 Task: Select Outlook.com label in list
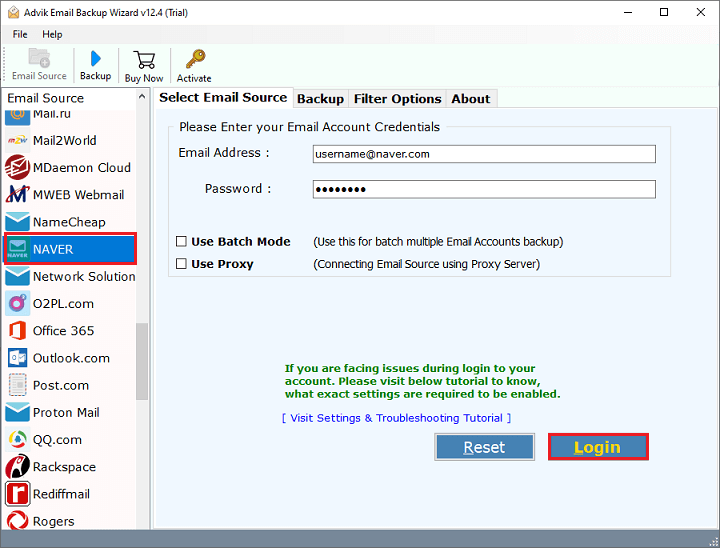71,358
